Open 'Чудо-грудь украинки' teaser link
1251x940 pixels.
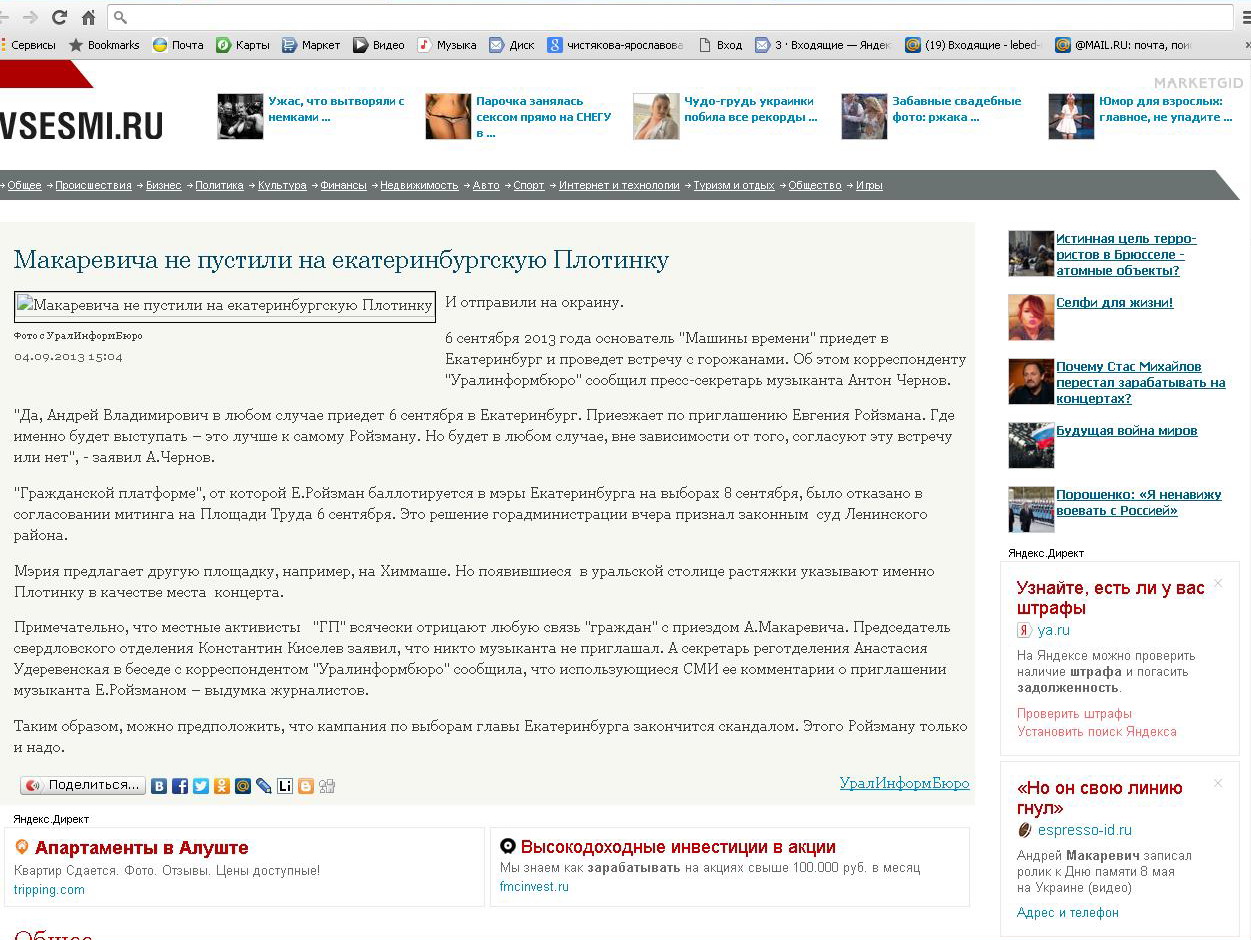750,109
